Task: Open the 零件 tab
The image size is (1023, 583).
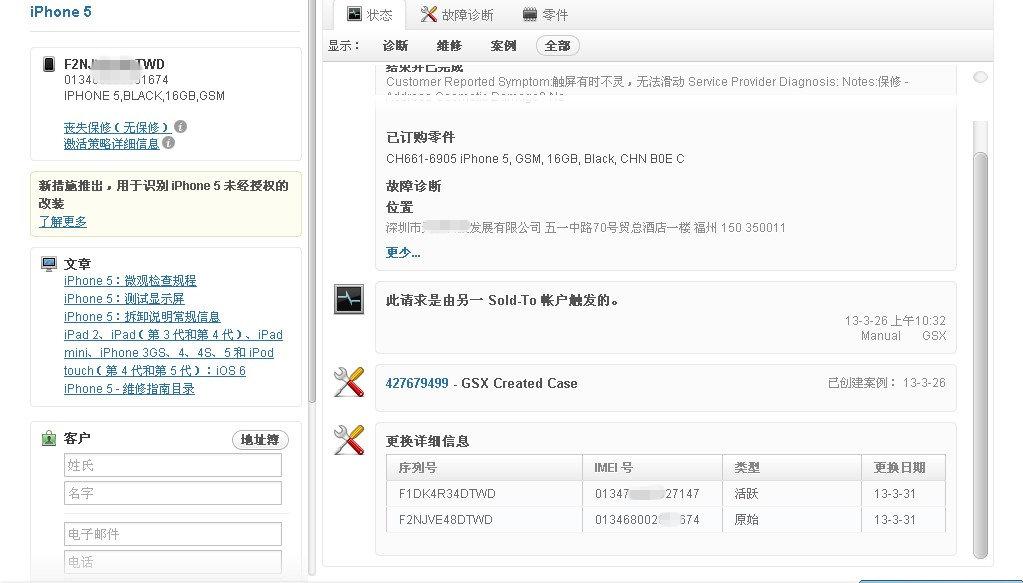Action: (x=545, y=14)
